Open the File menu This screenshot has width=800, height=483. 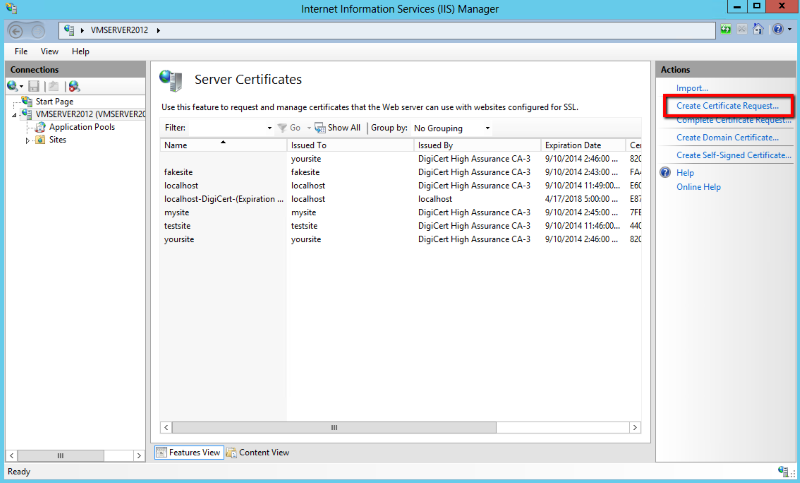coord(21,51)
